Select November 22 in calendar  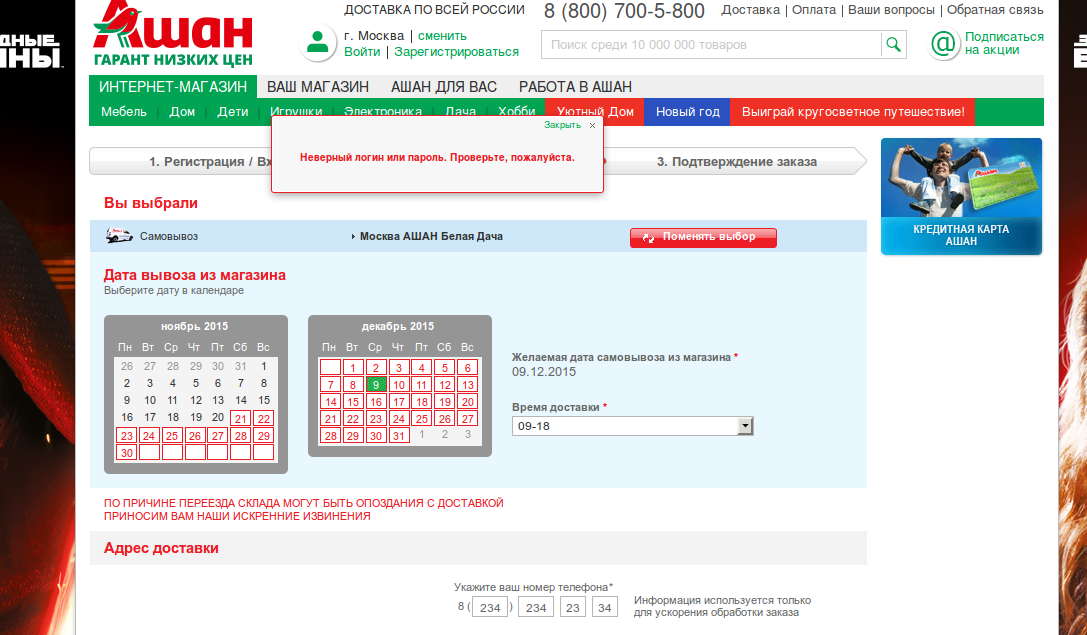click(263, 418)
